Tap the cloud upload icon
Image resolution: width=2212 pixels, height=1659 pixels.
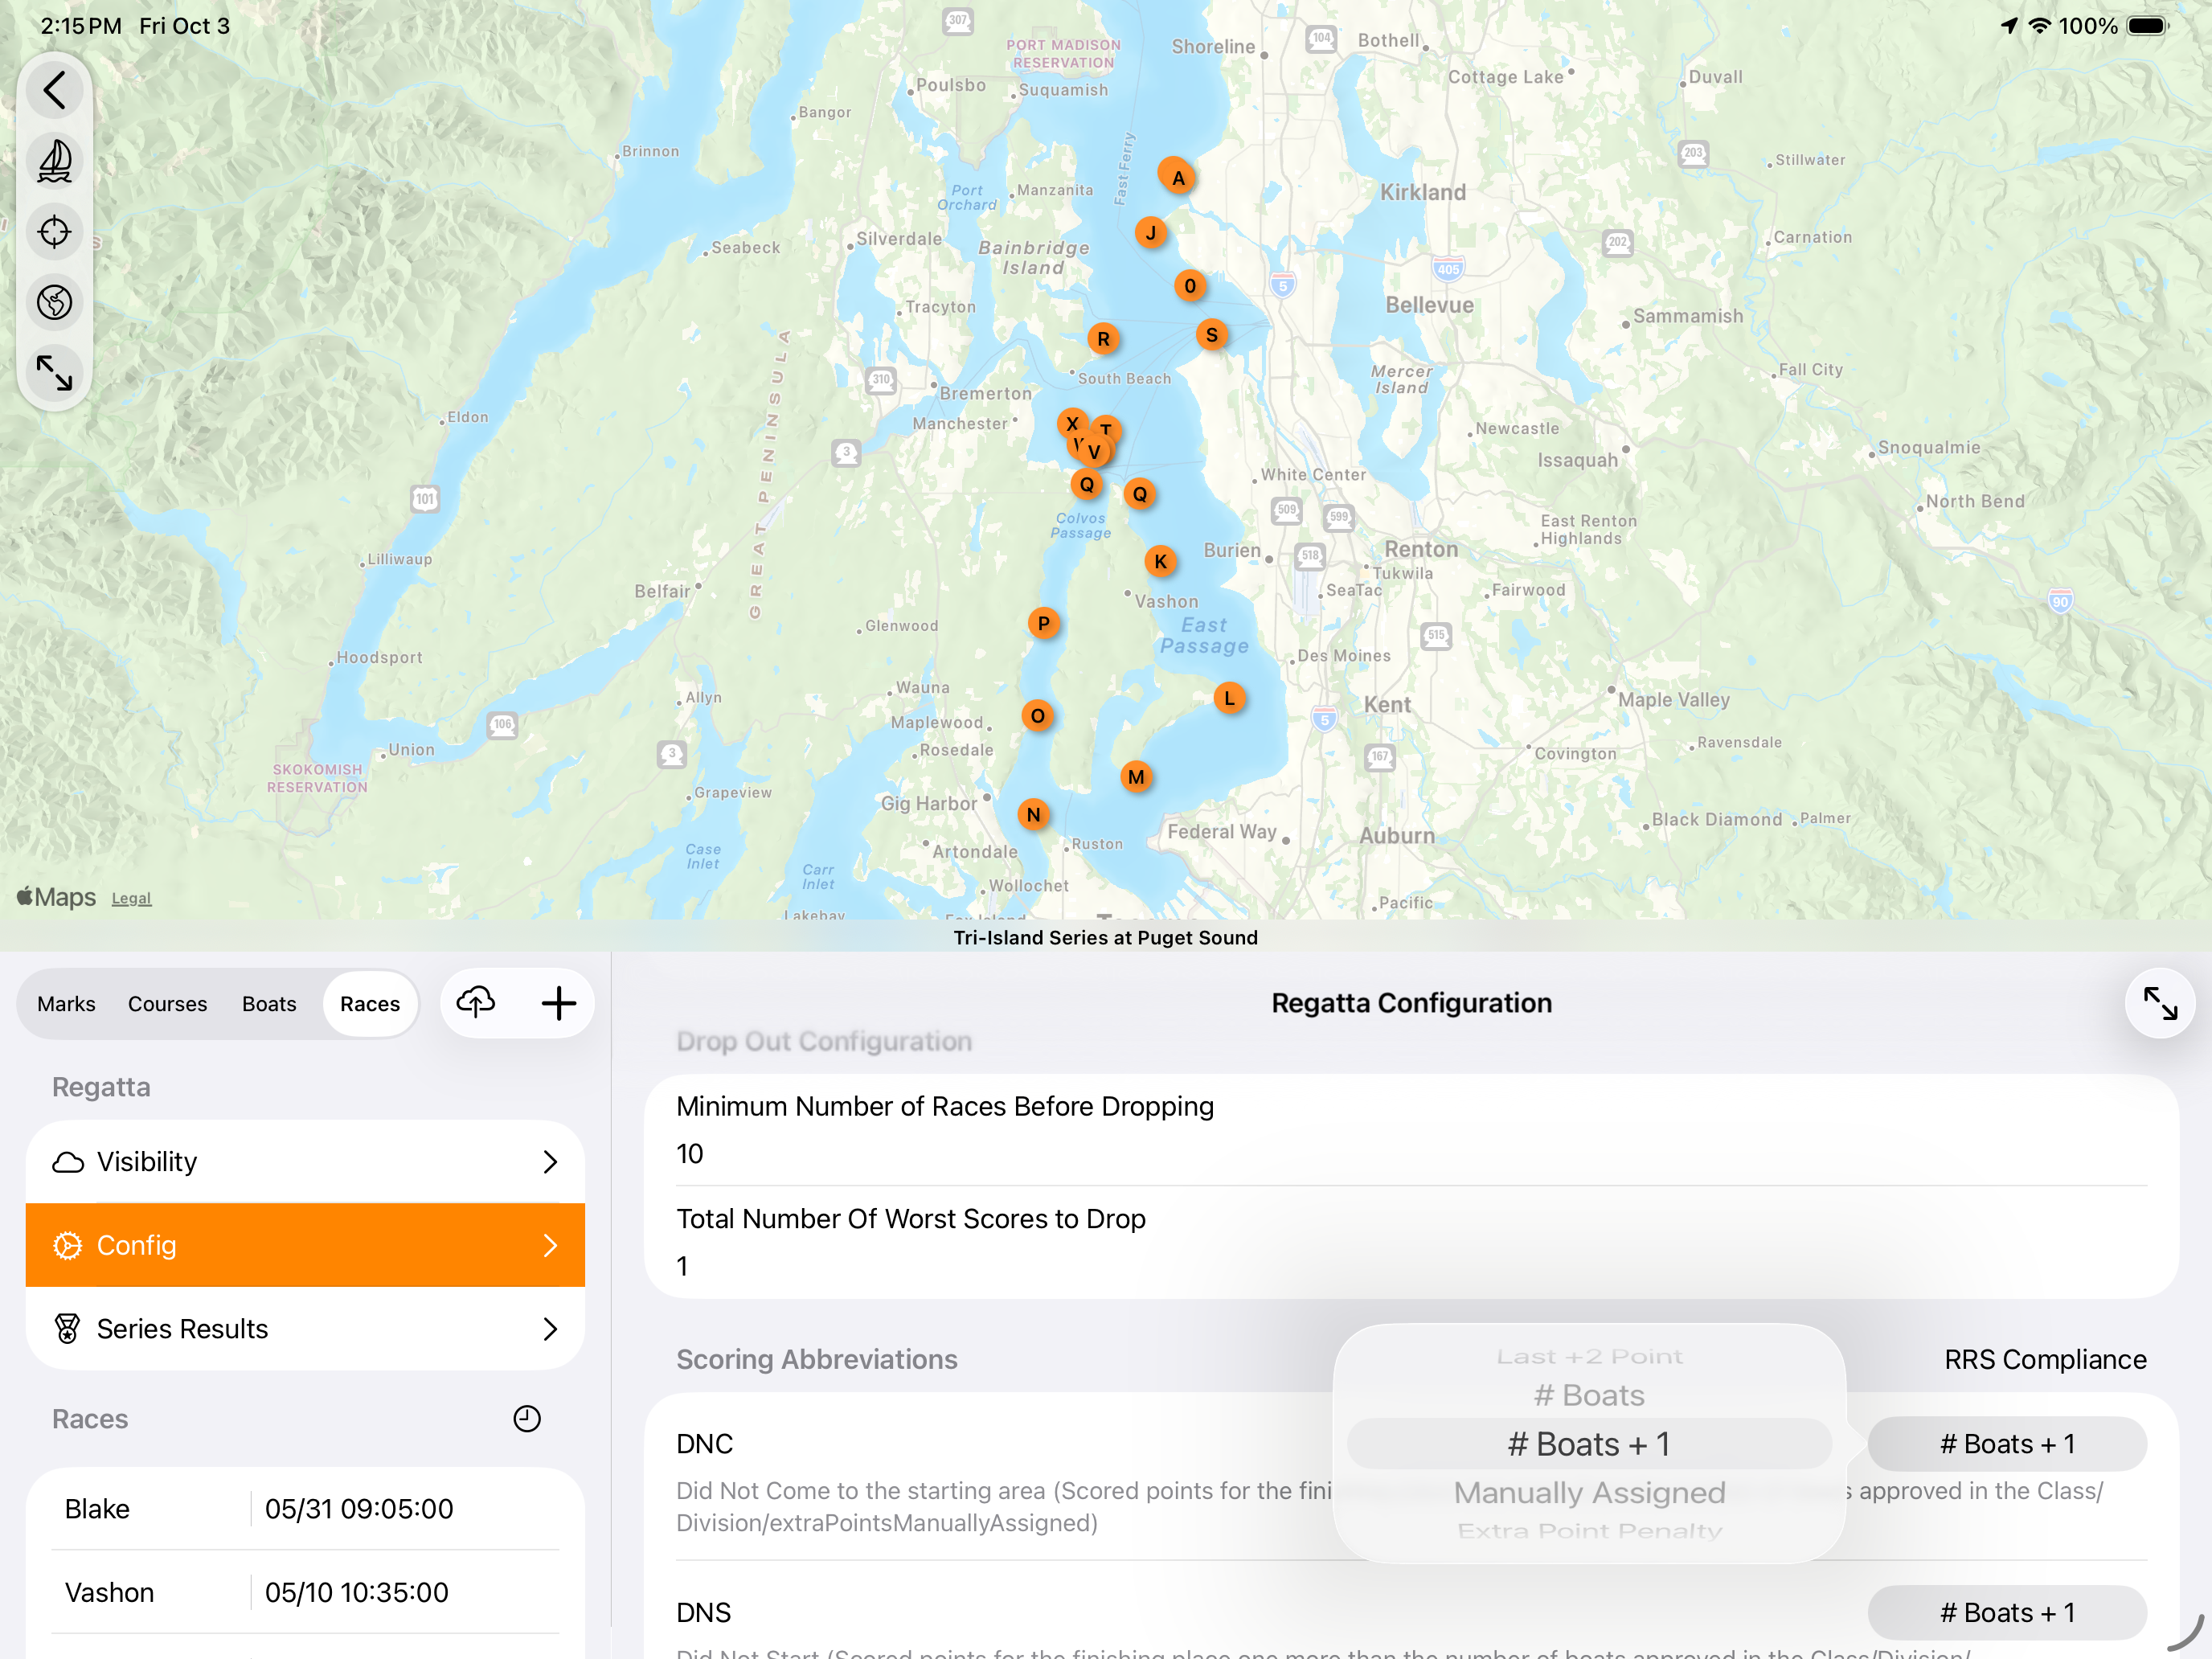pos(476,1003)
